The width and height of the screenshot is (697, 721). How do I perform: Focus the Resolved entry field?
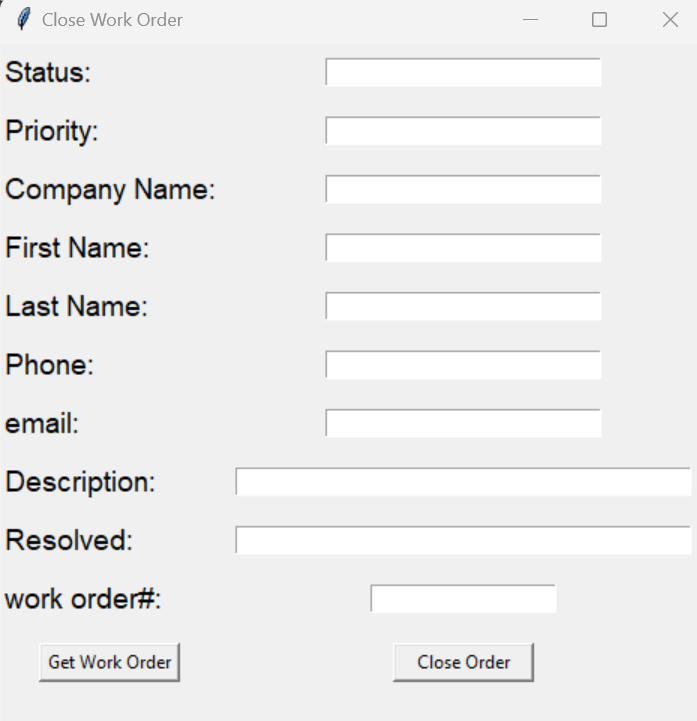[463, 540]
